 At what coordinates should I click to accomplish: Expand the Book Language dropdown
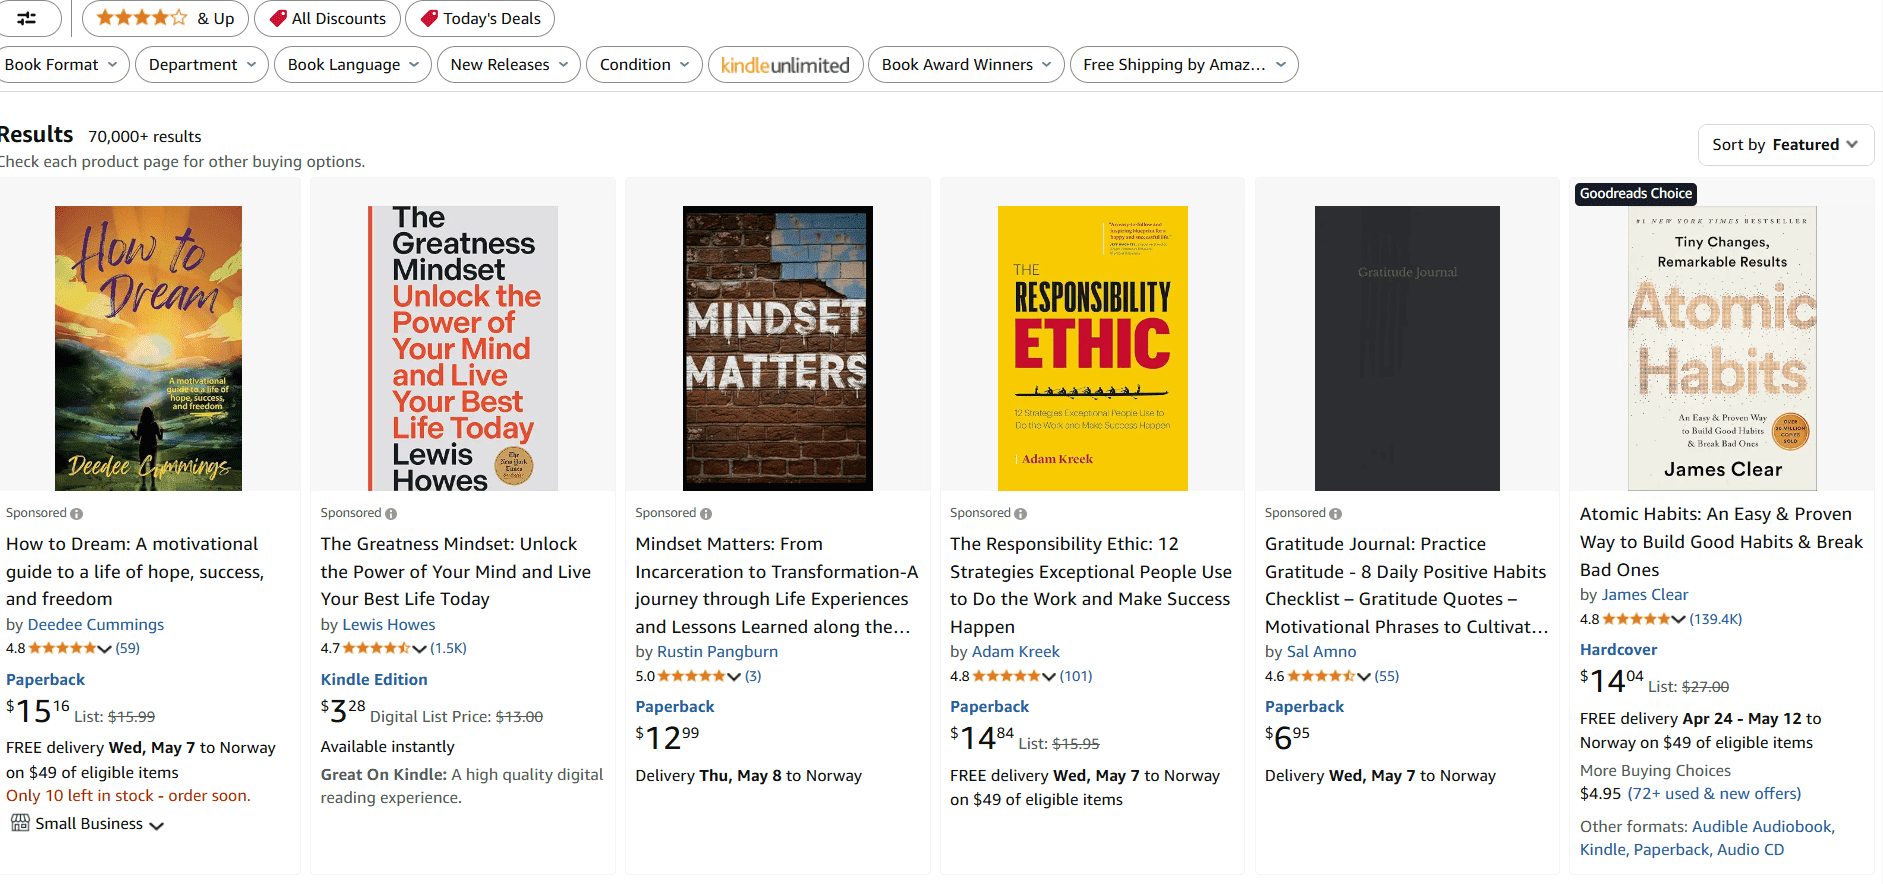353,65
